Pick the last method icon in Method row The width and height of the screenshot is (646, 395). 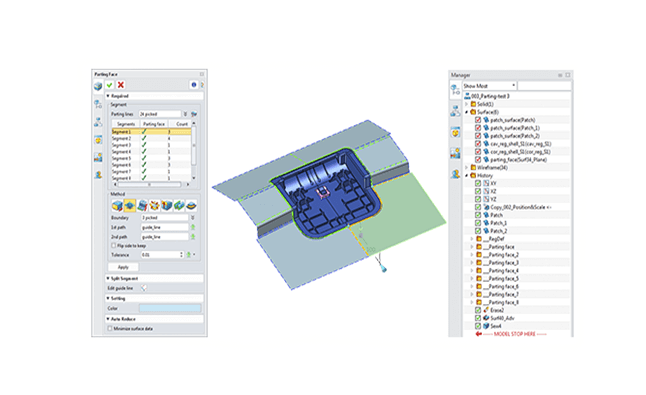point(191,205)
